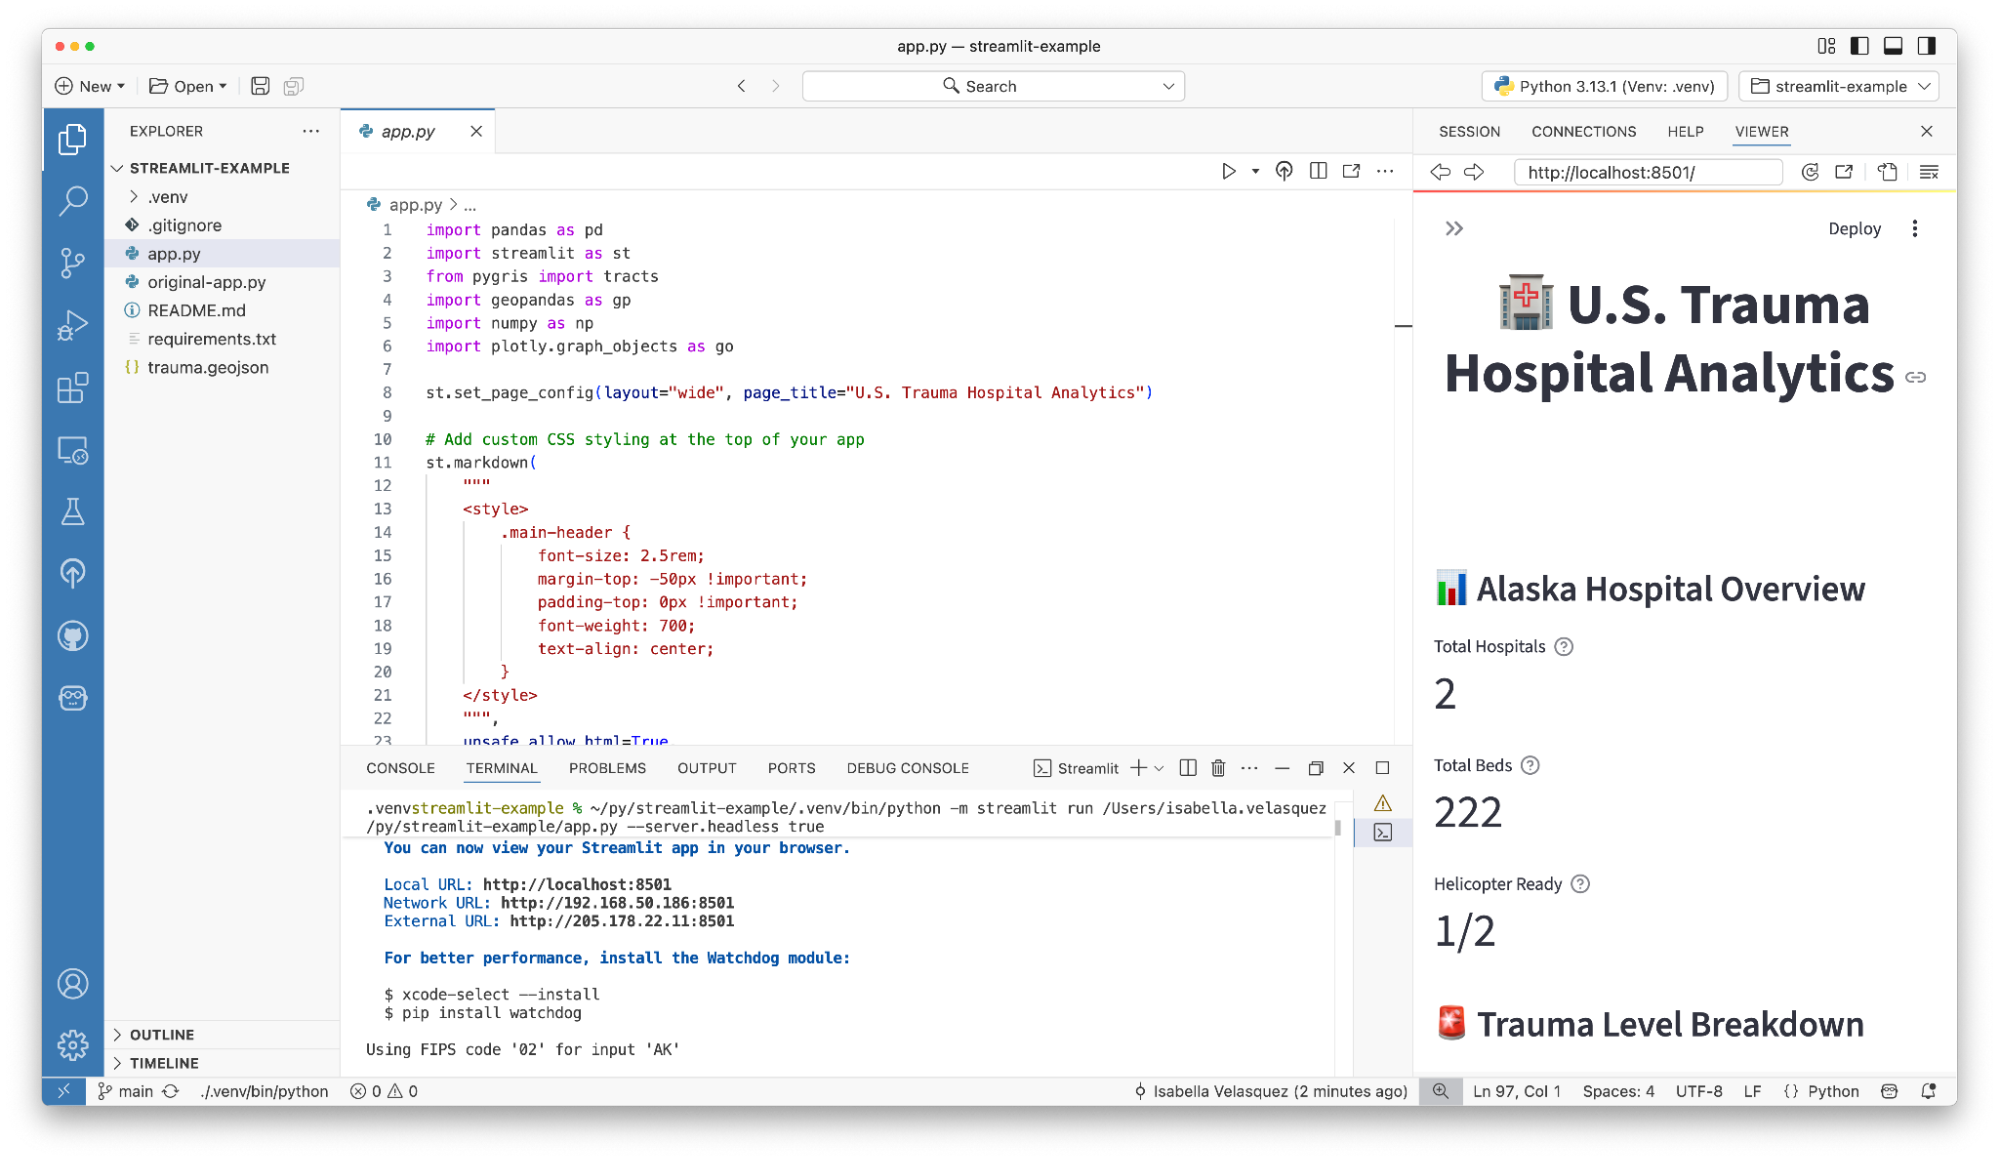Image resolution: width=1999 pixels, height=1162 pixels.
Task: Click the localhost URL address field
Action: point(1646,172)
